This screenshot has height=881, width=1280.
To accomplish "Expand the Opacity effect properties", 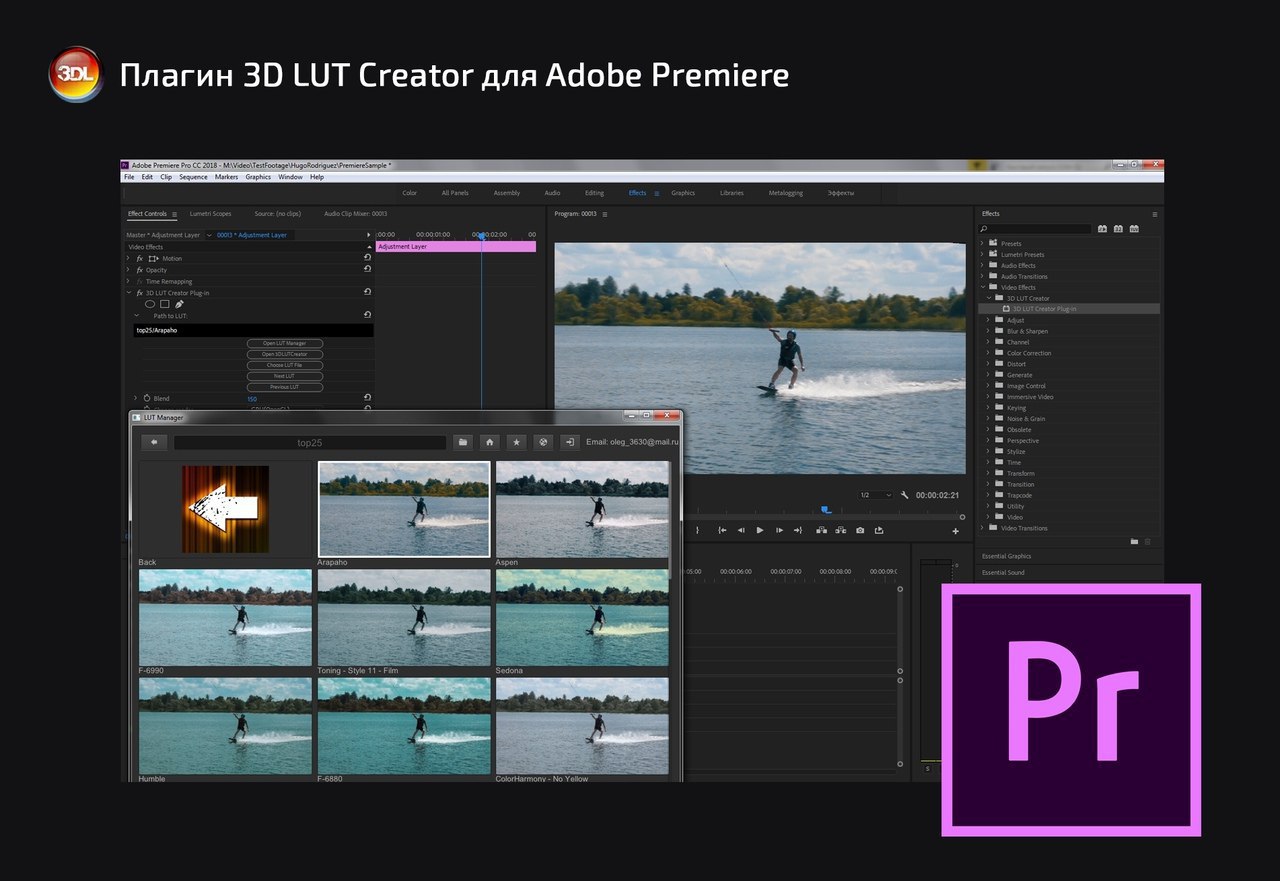I will tap(128, 270).
